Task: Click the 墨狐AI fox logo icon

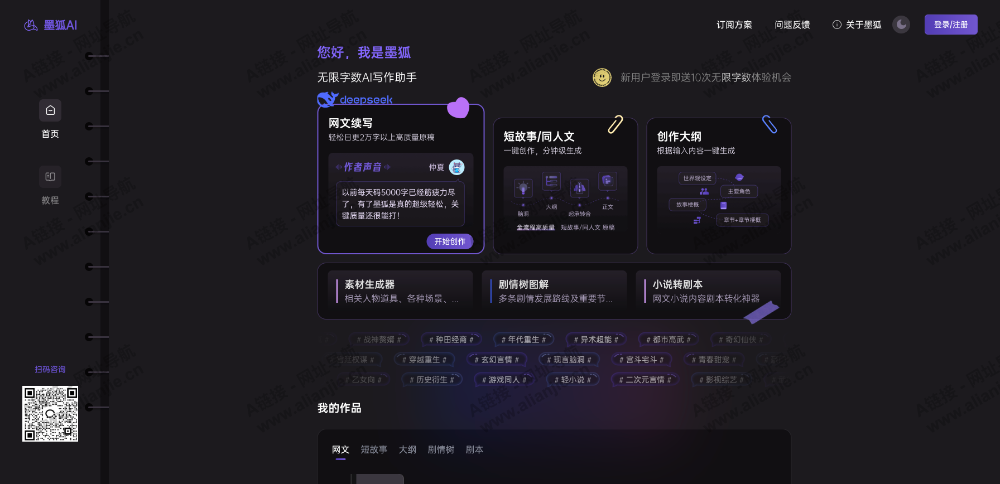Action: (30, 26)
